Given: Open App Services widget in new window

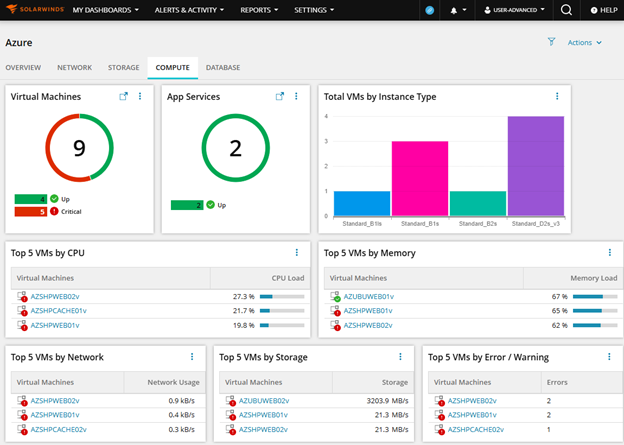Looking at the screenshot, I should tap(280, 96).
